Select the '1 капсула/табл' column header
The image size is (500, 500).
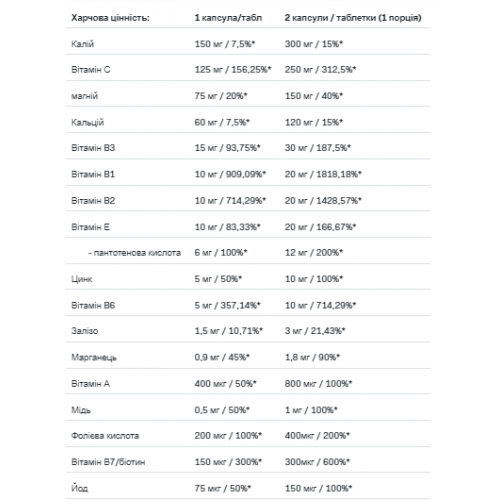click(228, 18)
